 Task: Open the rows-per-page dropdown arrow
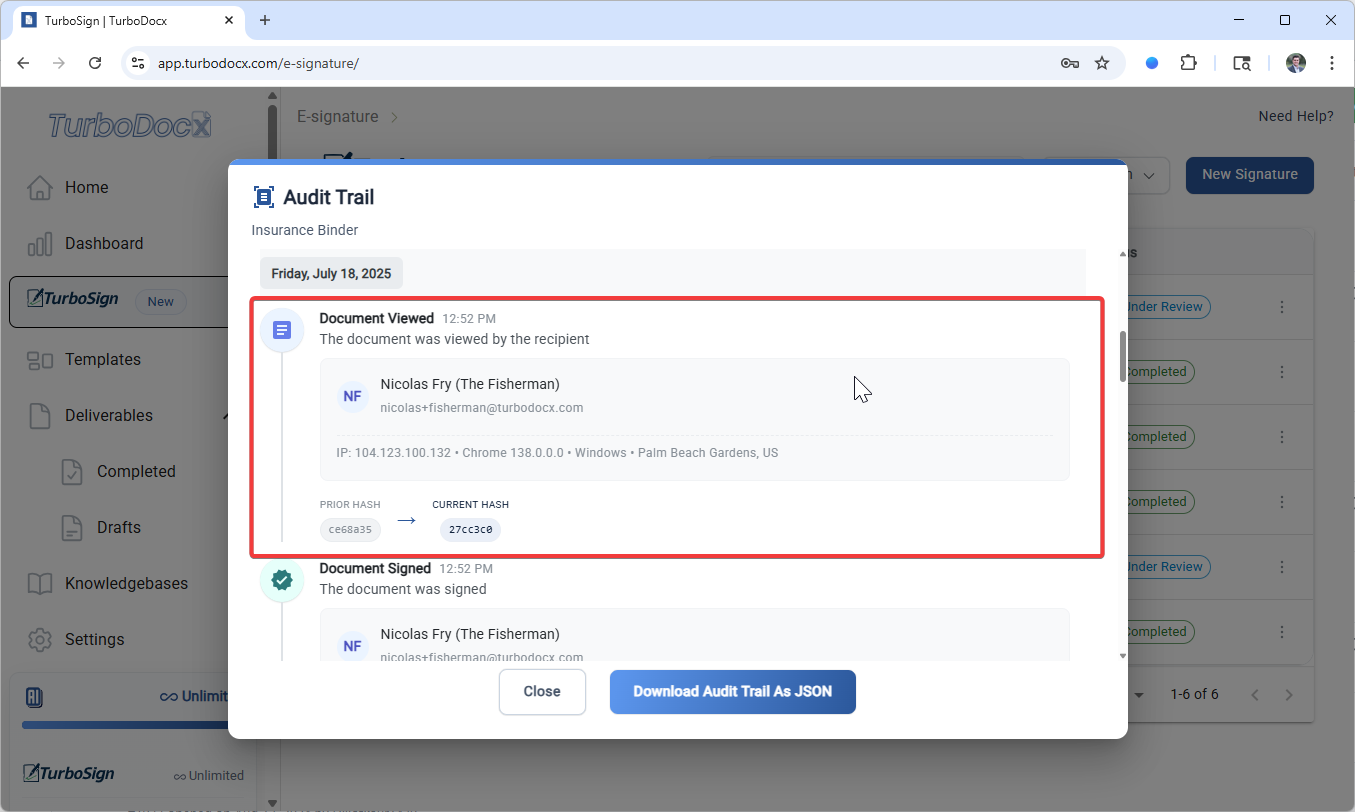1139,694
